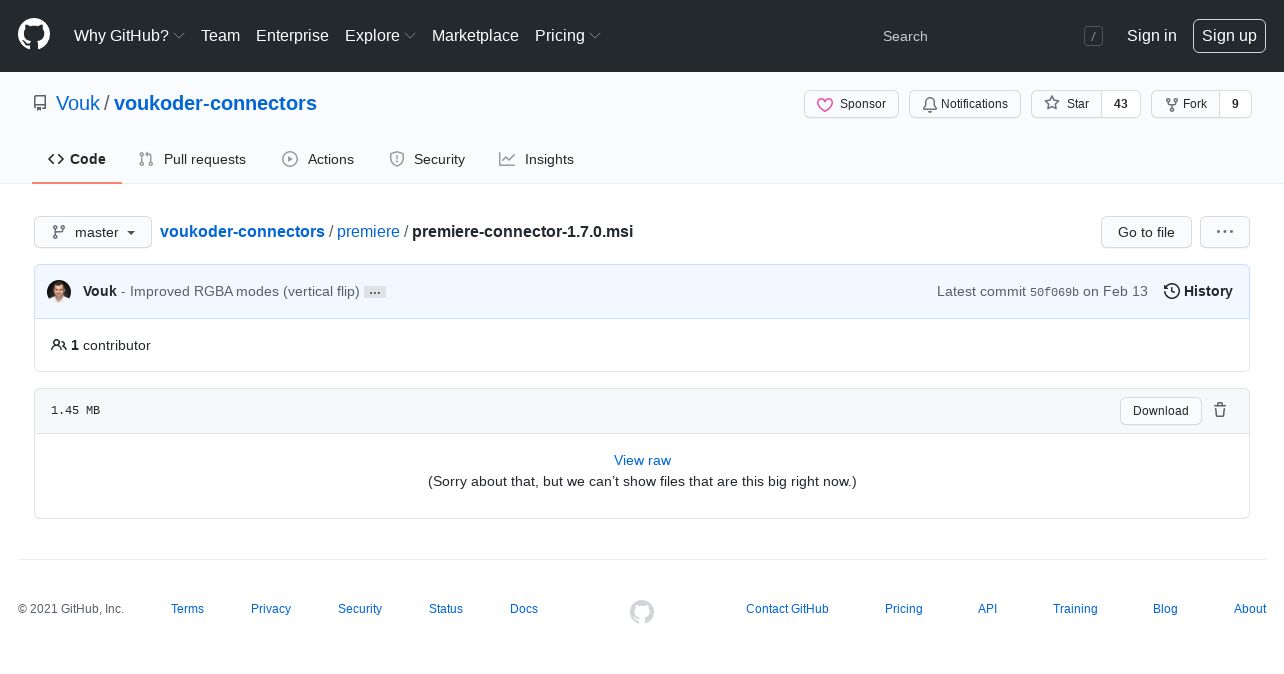
Task: Open the Team page
Action: point(220,35)
